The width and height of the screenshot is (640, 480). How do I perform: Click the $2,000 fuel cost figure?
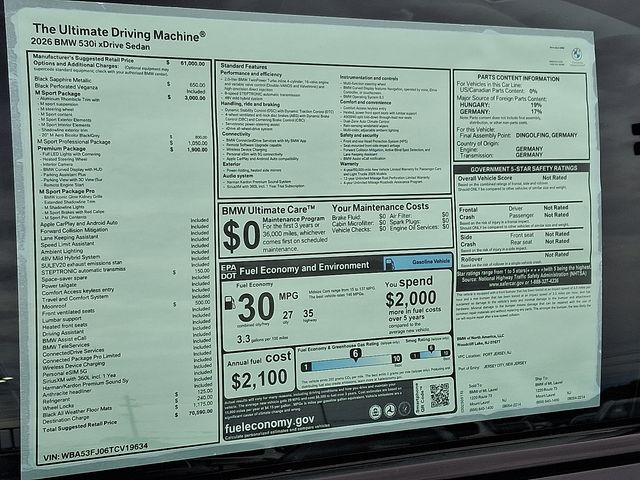(411, 298)
